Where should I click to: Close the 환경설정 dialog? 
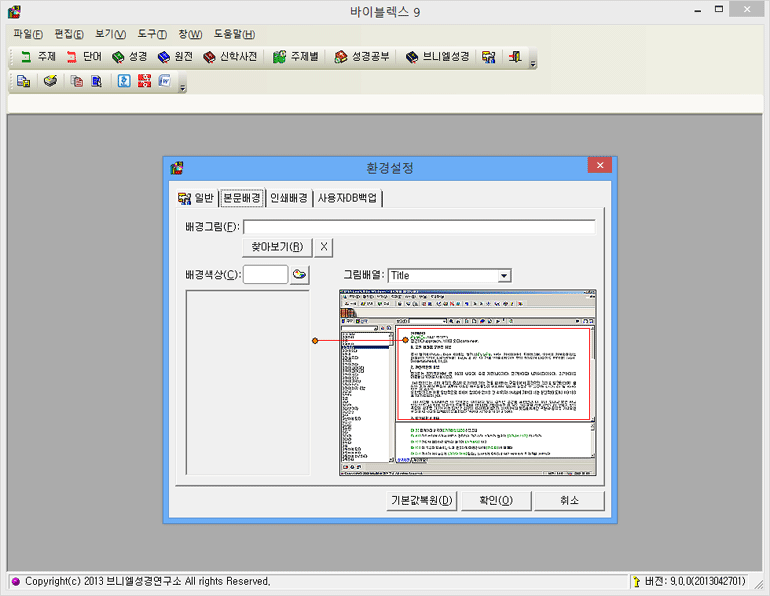[x=600, y=165]
